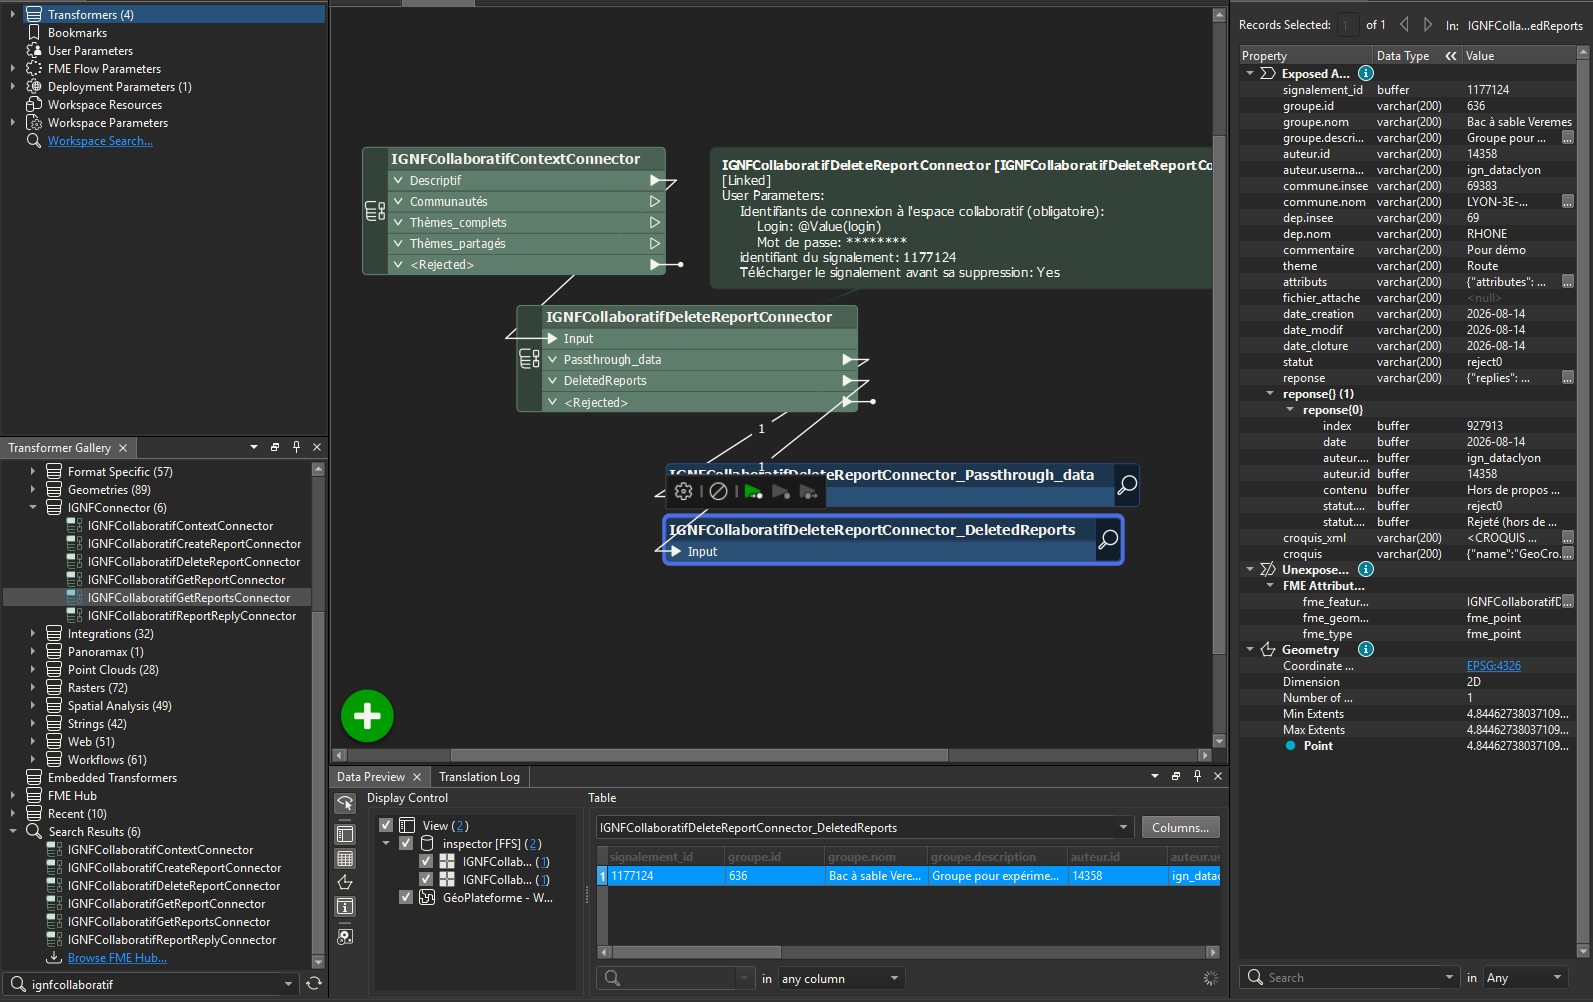Image resolution: width=1593 pixels, height=1002 pixels.
Task: Collapse IGNFConnector (6) gallery folder
Action: [32, 507]
